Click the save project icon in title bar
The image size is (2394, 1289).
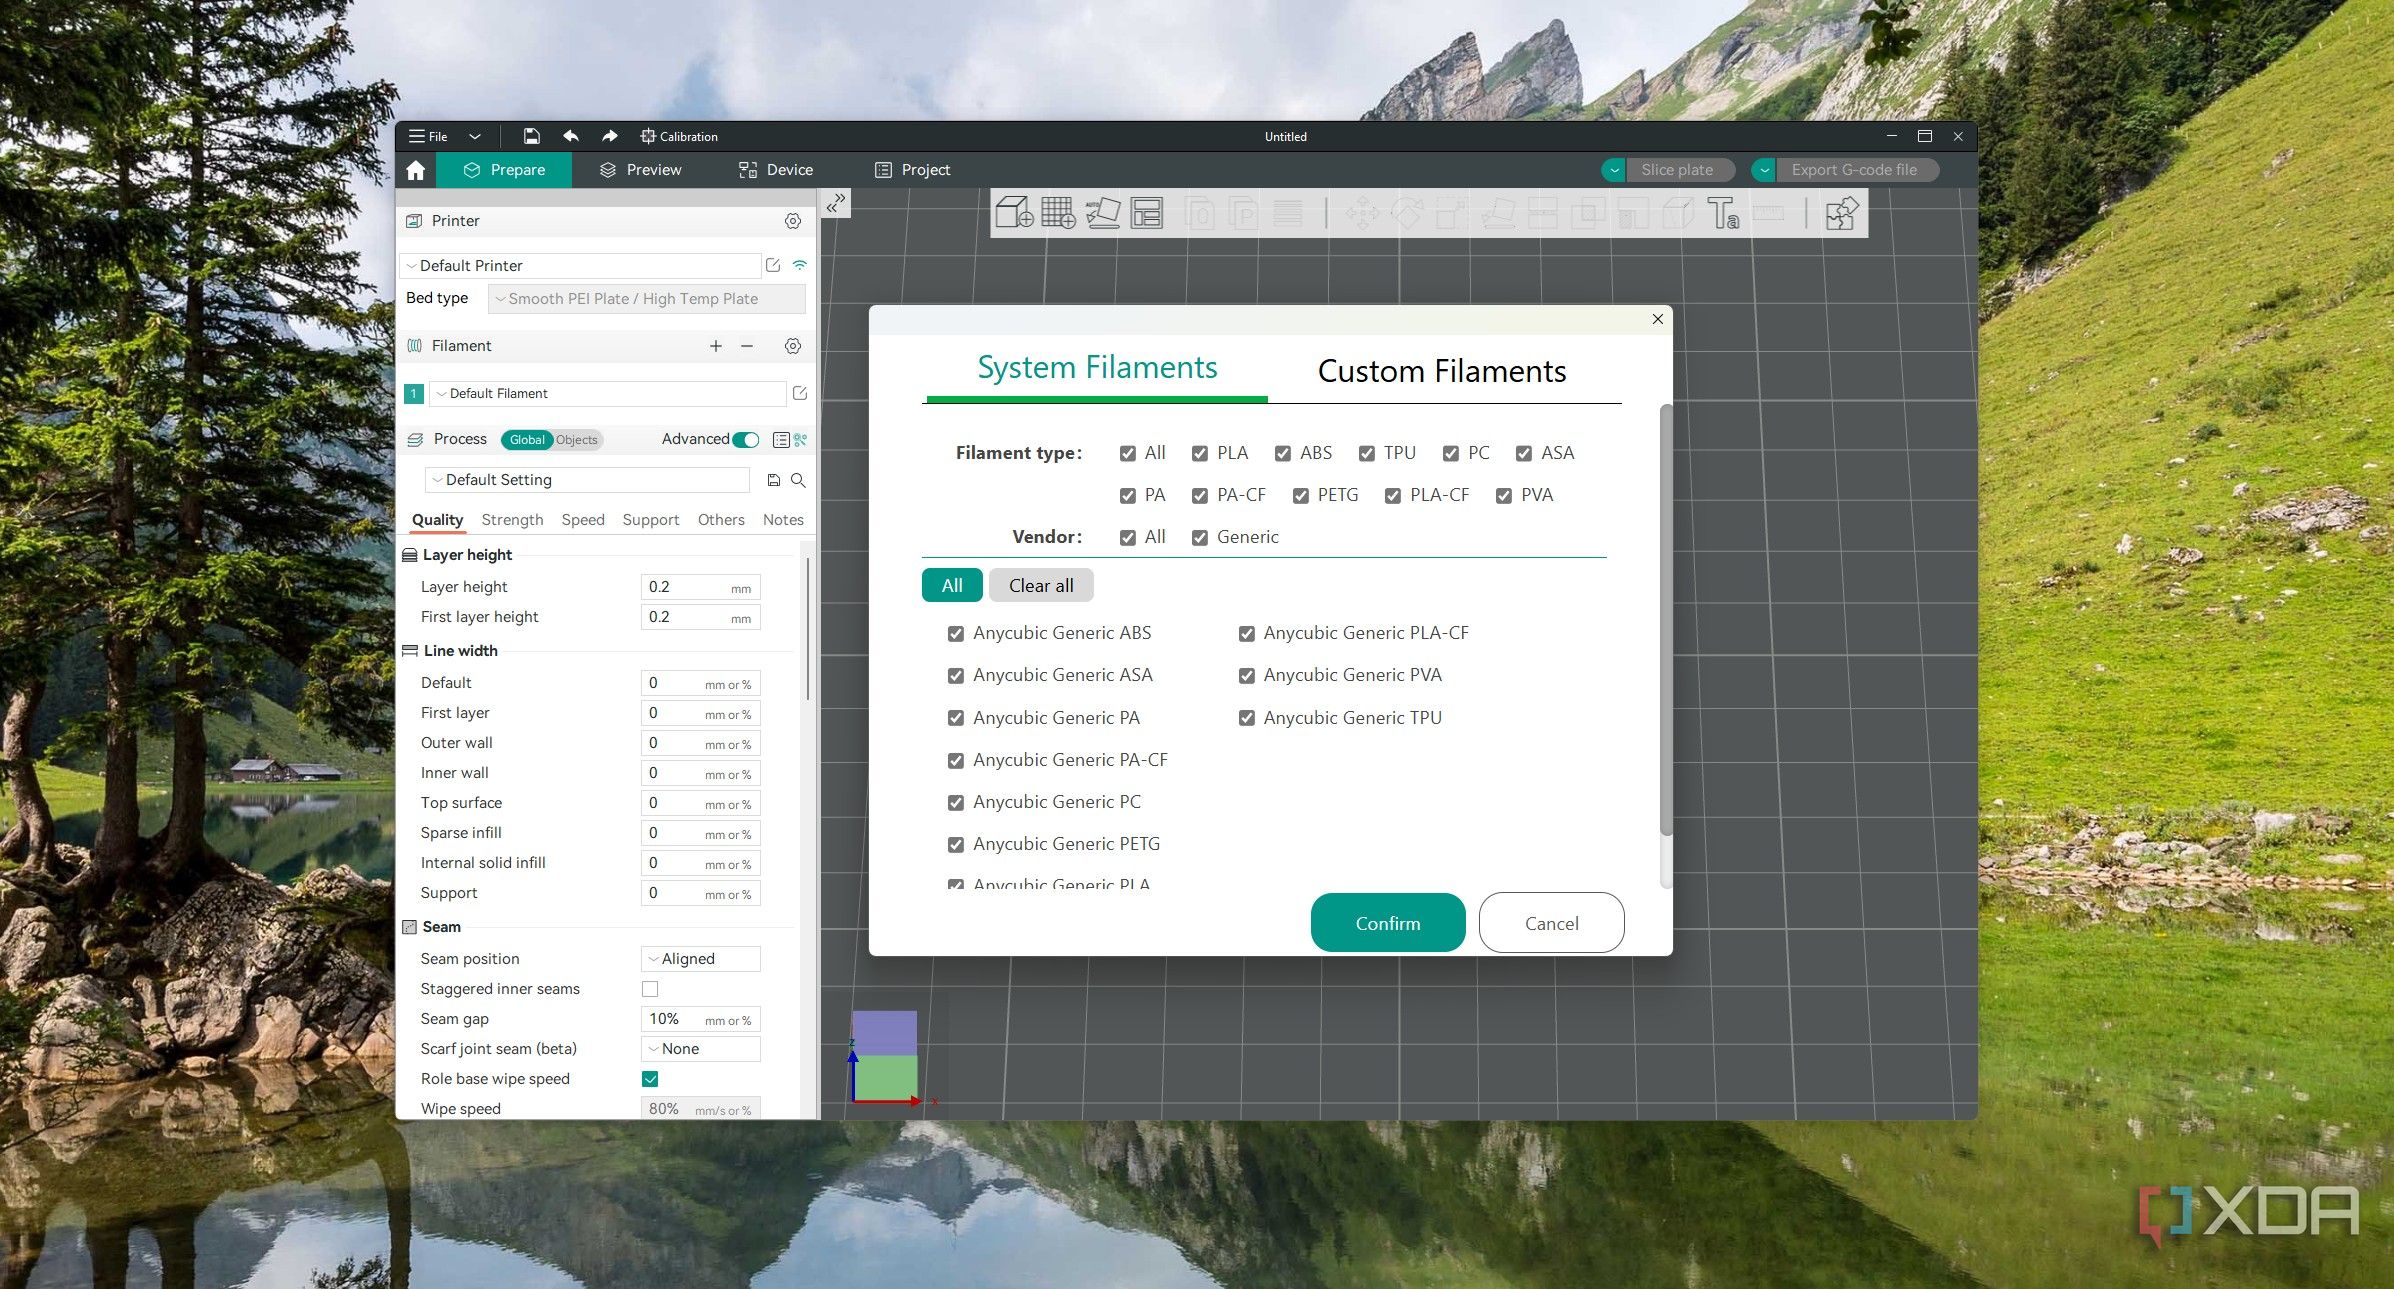click(x=532, y=136)
